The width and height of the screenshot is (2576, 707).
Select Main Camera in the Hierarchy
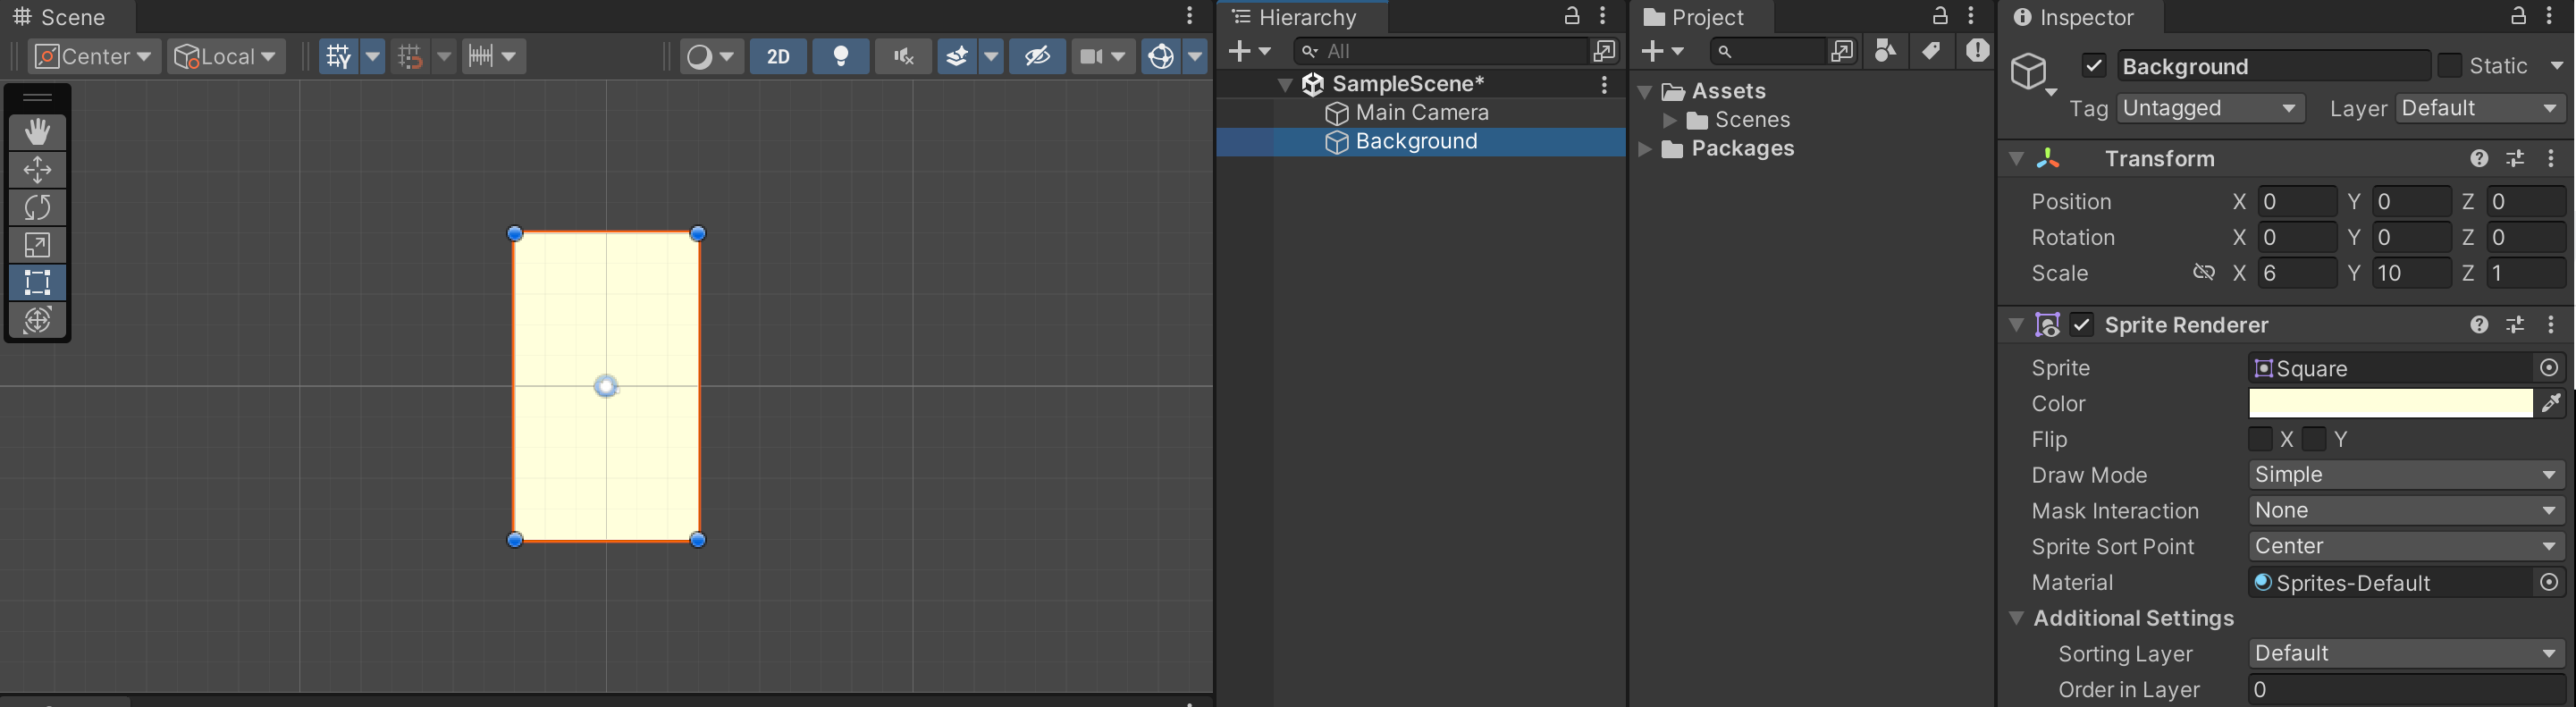[x=1421, y=113]
